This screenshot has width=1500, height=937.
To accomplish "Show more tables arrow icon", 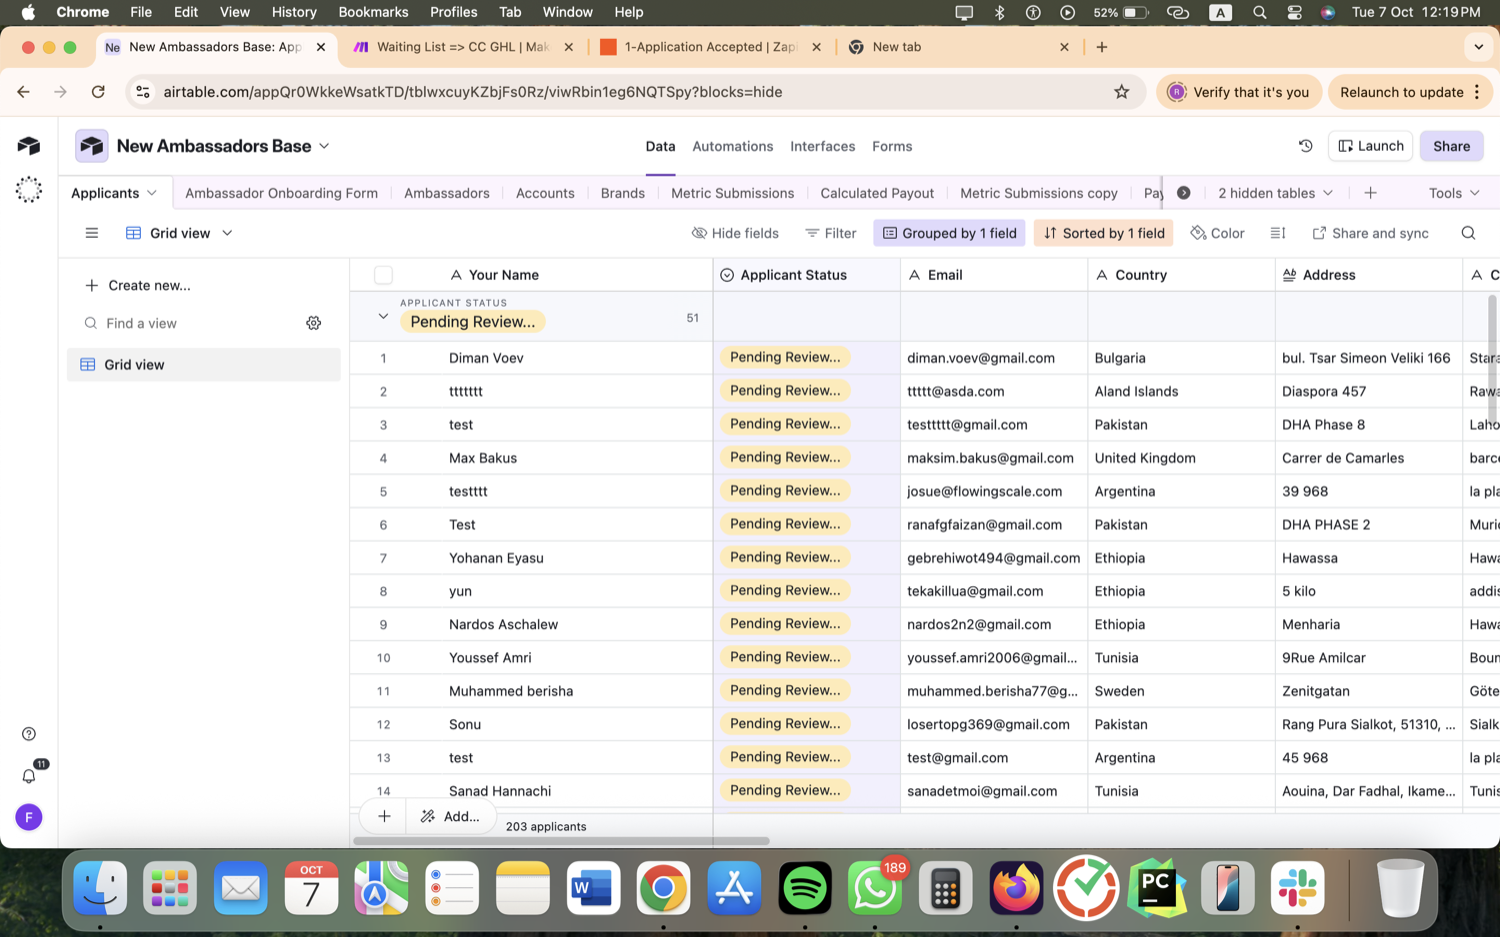I will (x=1183, y=193).
